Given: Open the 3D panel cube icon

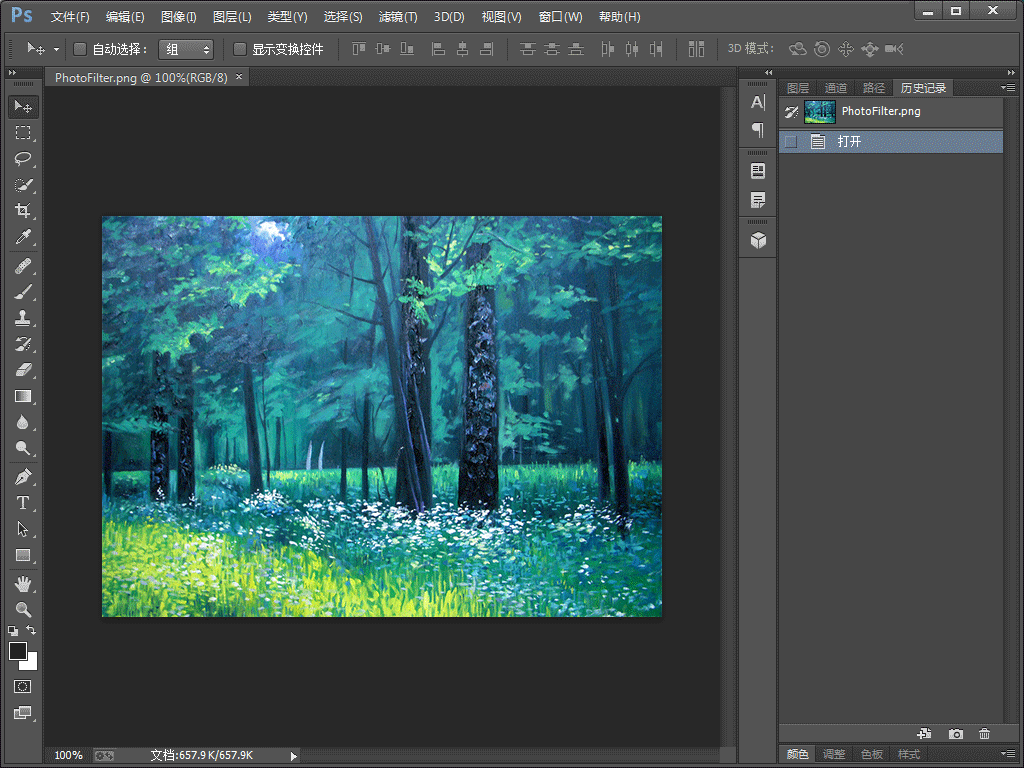Looking at the screenshot, I should pyautogui.click(x=758, y=241).
